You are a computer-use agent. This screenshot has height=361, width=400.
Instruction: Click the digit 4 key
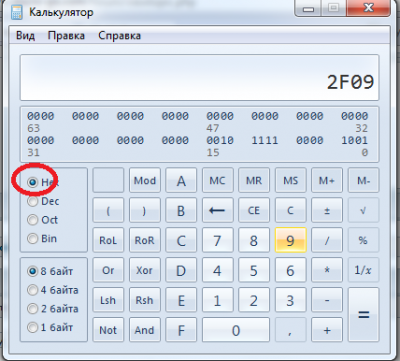pyautogui.click(x=217, y=271)
